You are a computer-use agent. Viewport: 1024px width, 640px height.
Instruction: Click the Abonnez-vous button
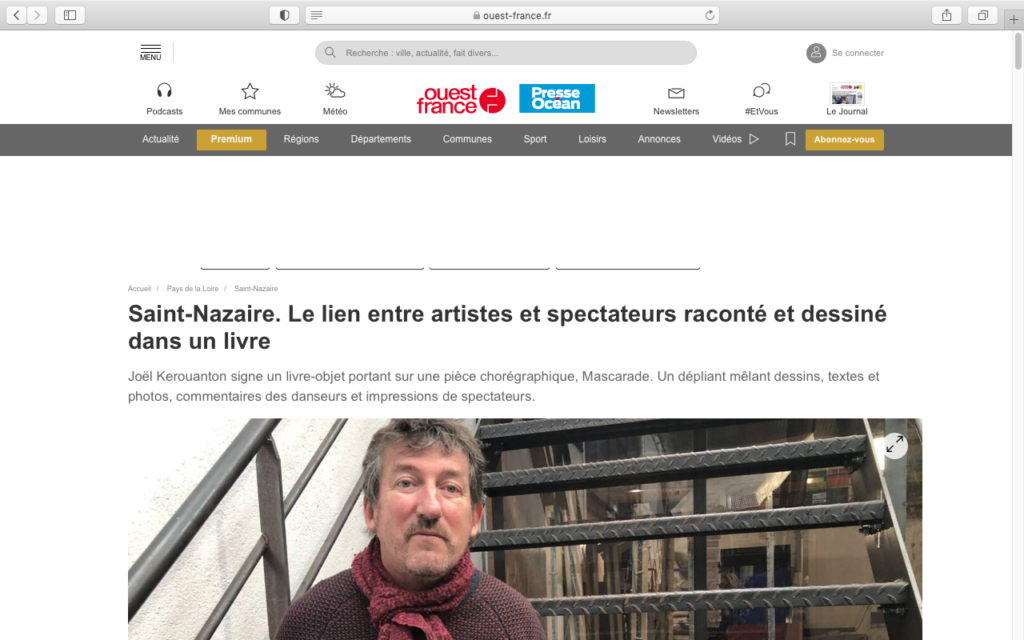[844, 140]
